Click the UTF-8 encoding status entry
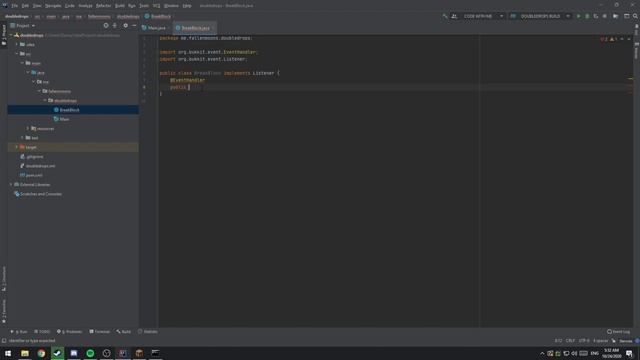This screenshot has width=640, height=360. tap(584, 340)
